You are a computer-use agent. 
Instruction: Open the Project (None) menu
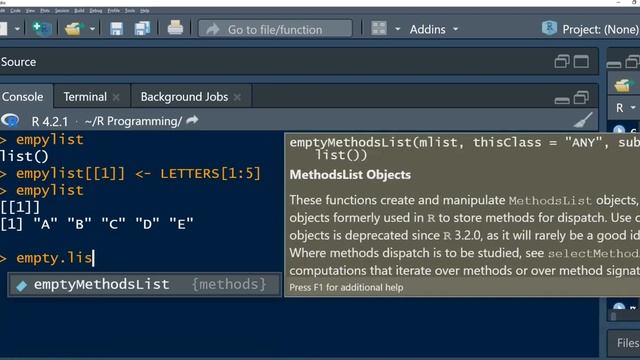[x=600, y=29]
